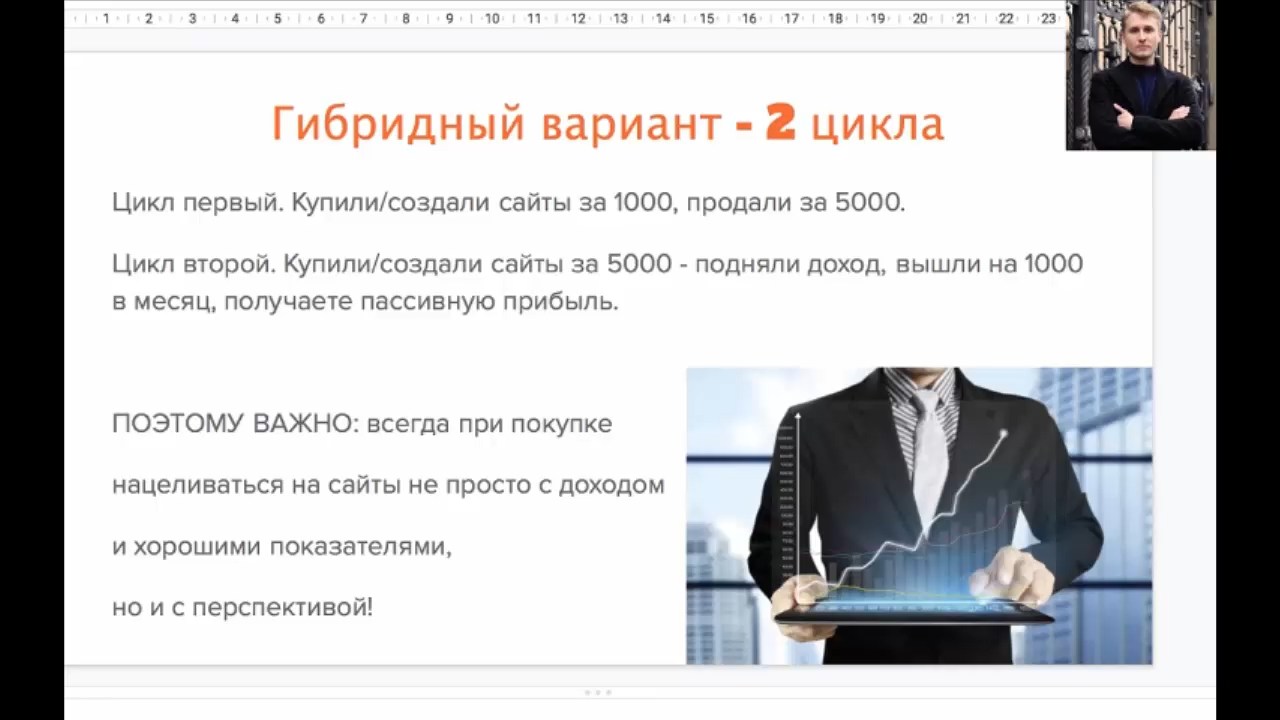Click the speaker notes three-dot handle

(x=597, y=692)
